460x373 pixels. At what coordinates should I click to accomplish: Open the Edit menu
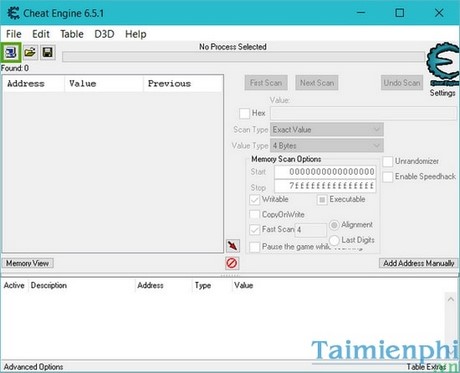41,34
